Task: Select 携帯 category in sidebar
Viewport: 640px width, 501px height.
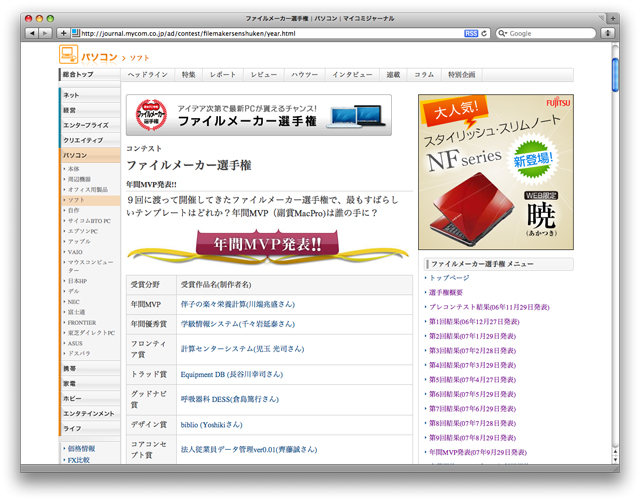Action: (90, 369)
